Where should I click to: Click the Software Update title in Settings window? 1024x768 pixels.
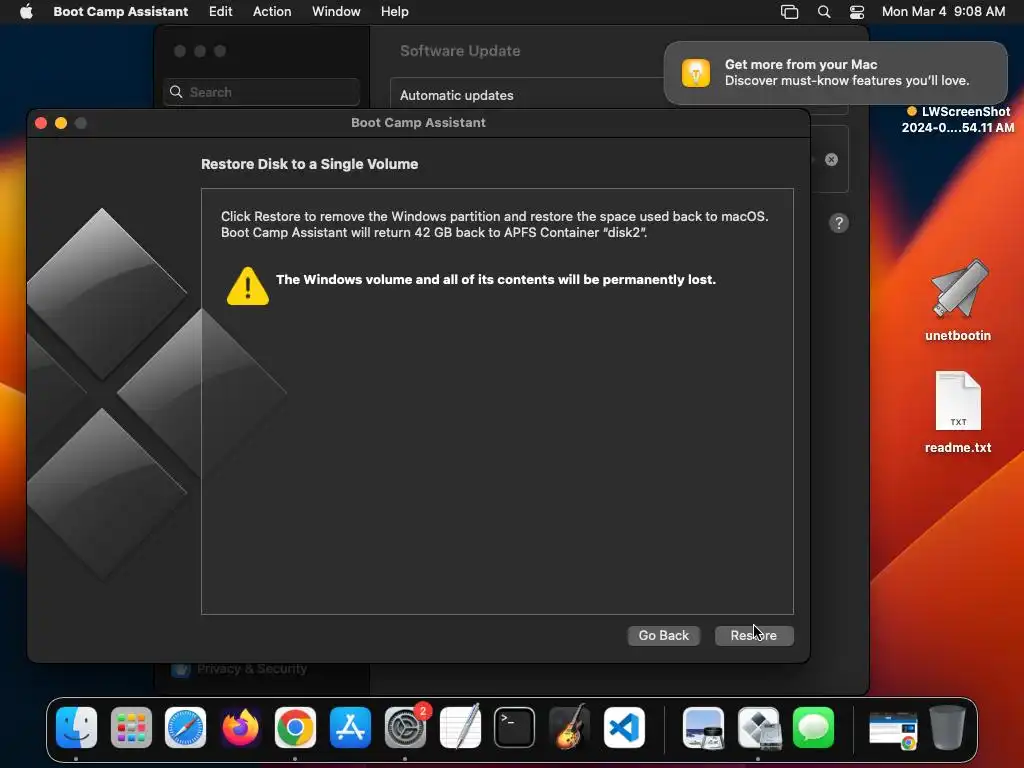click(460, 51)
